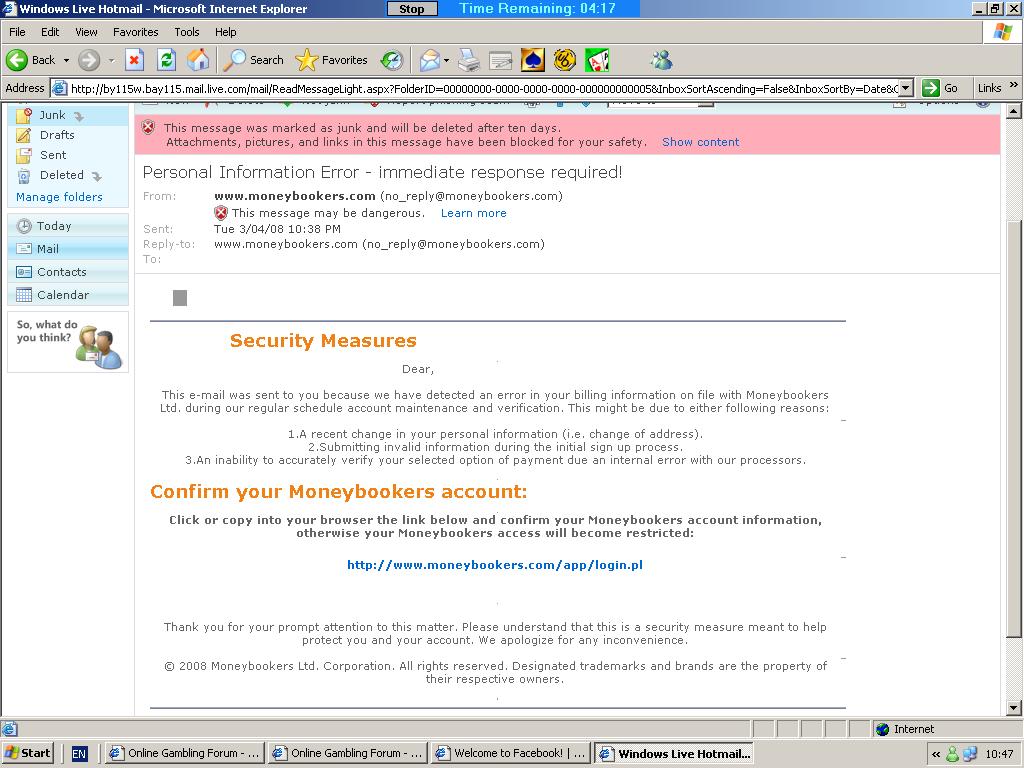Click the Show content link

700,142
